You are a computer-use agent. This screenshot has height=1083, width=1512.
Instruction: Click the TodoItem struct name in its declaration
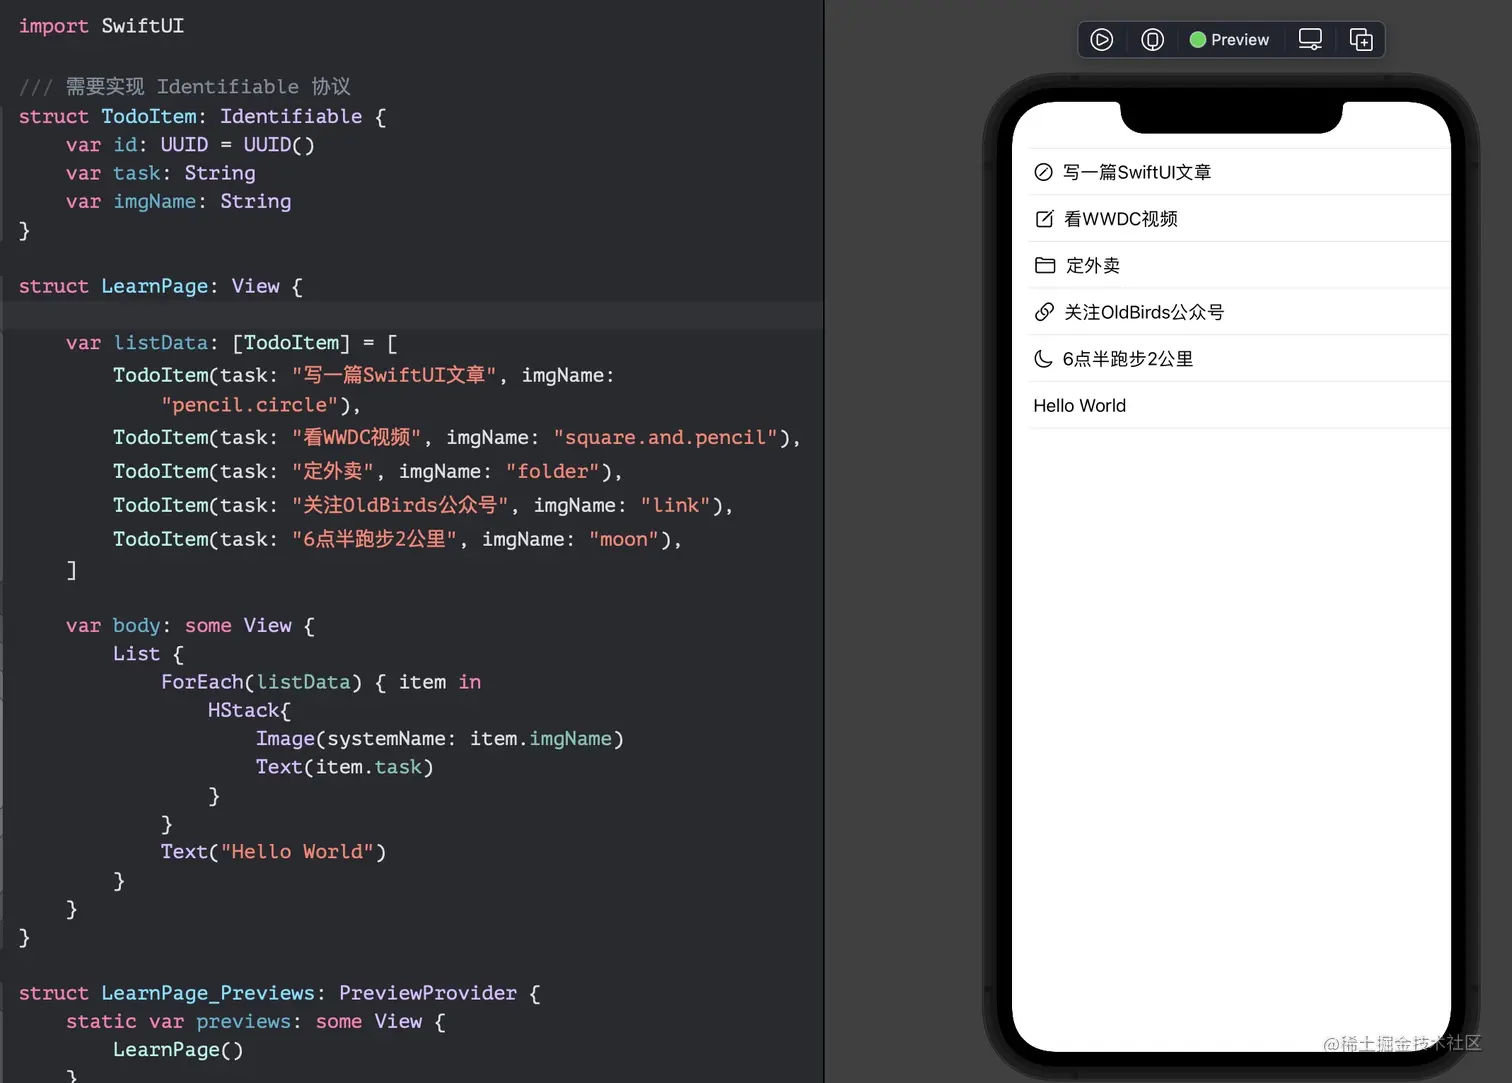(149, 116)
